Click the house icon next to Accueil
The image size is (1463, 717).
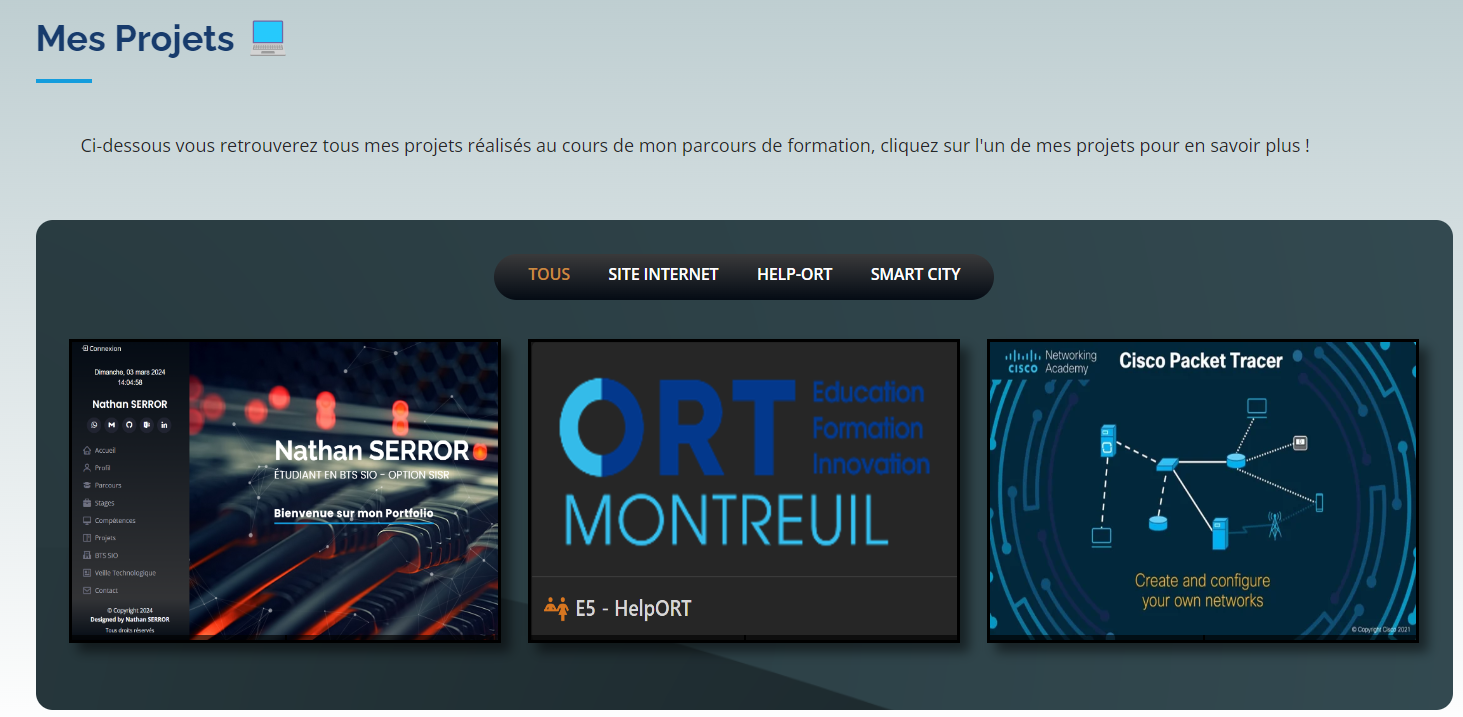pyautogui.click(x=87, y=450)
